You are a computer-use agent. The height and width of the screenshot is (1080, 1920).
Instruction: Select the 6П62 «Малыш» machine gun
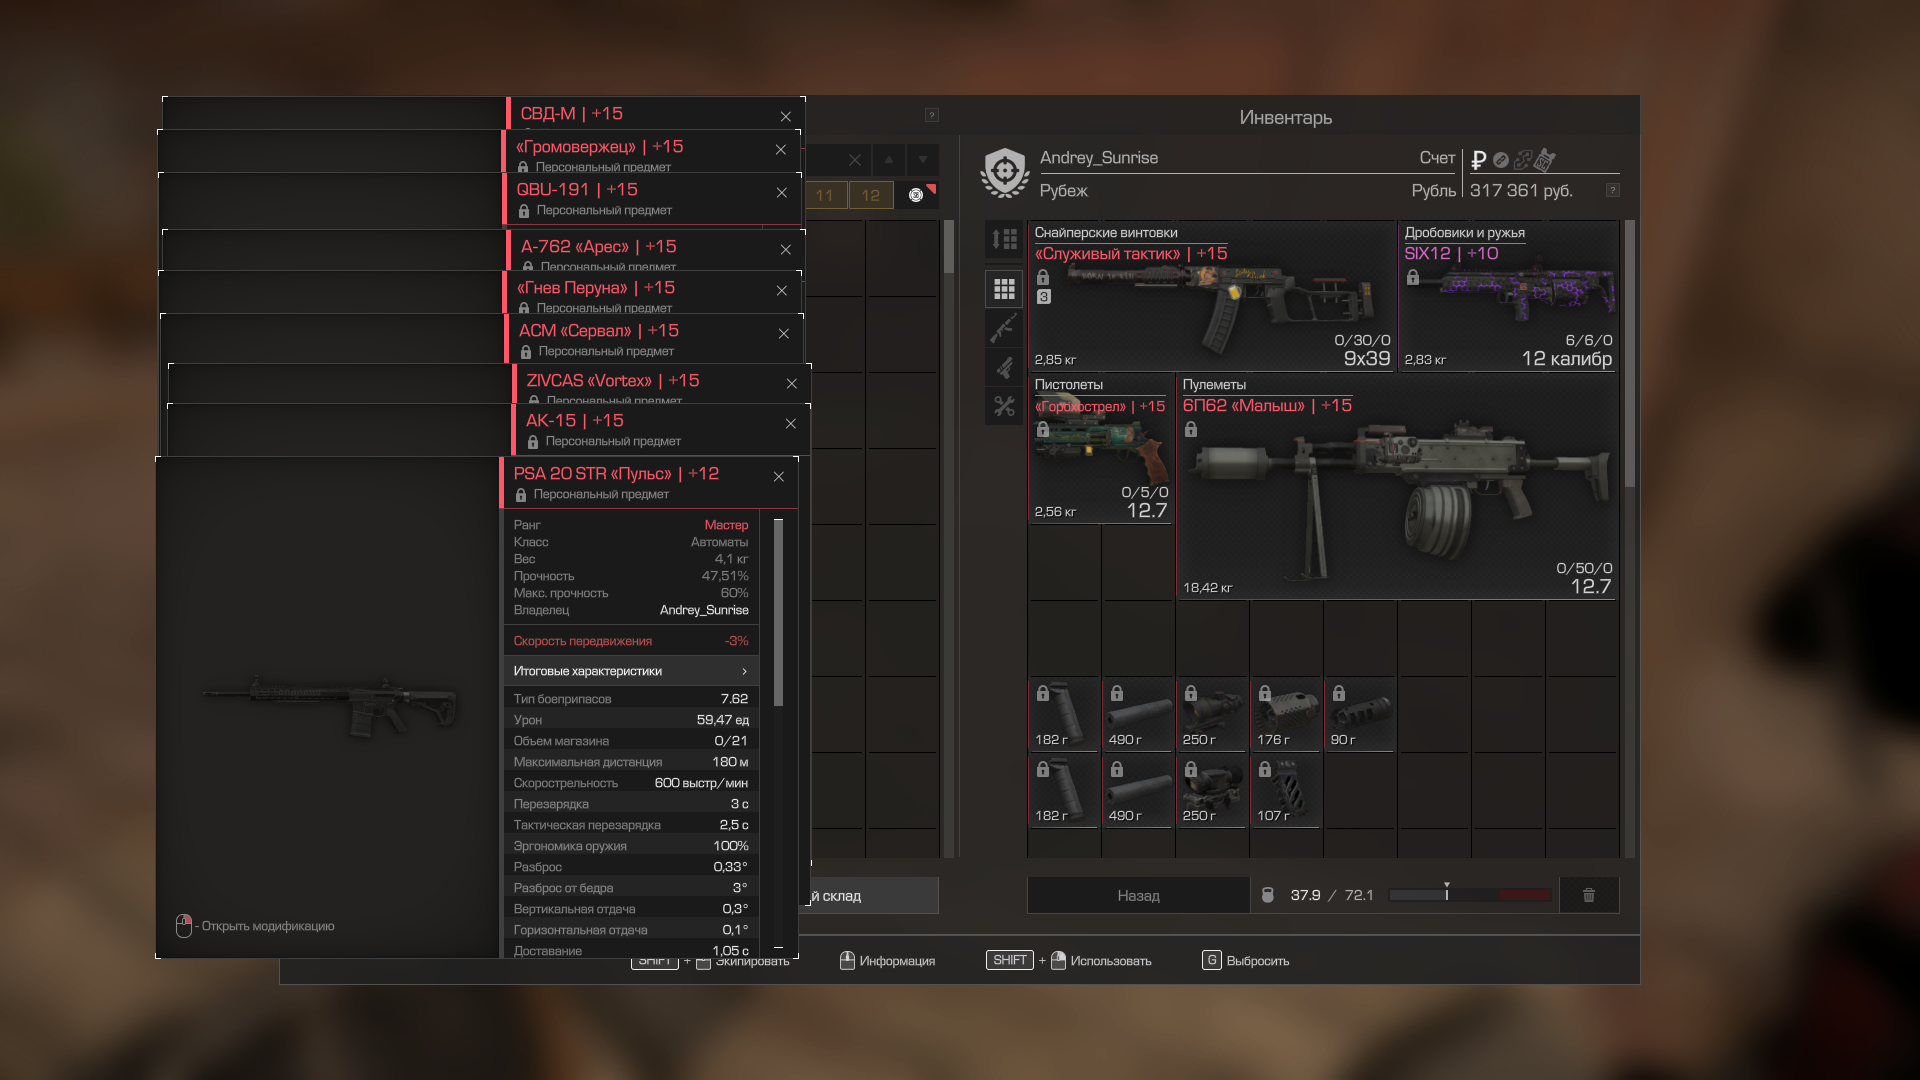click(1397, 487)
